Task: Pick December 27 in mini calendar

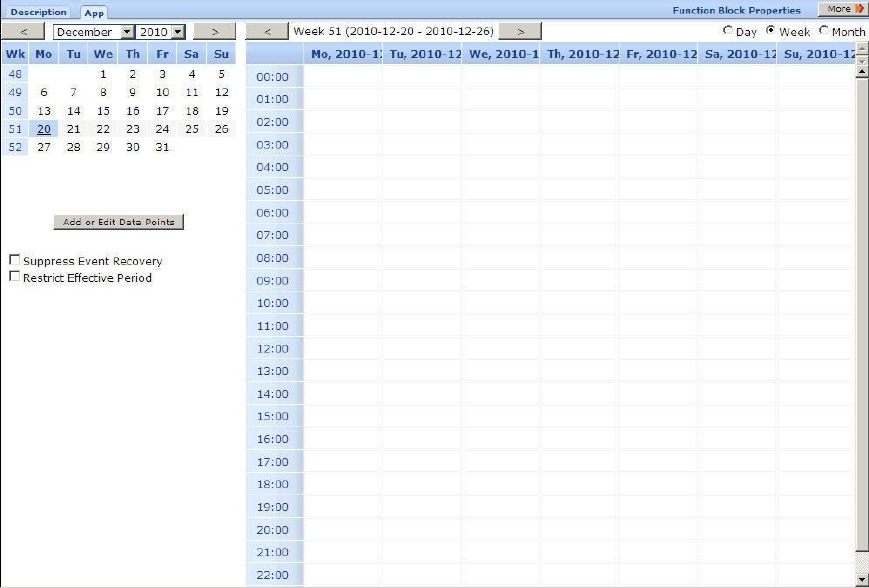Action: point(44,147)
